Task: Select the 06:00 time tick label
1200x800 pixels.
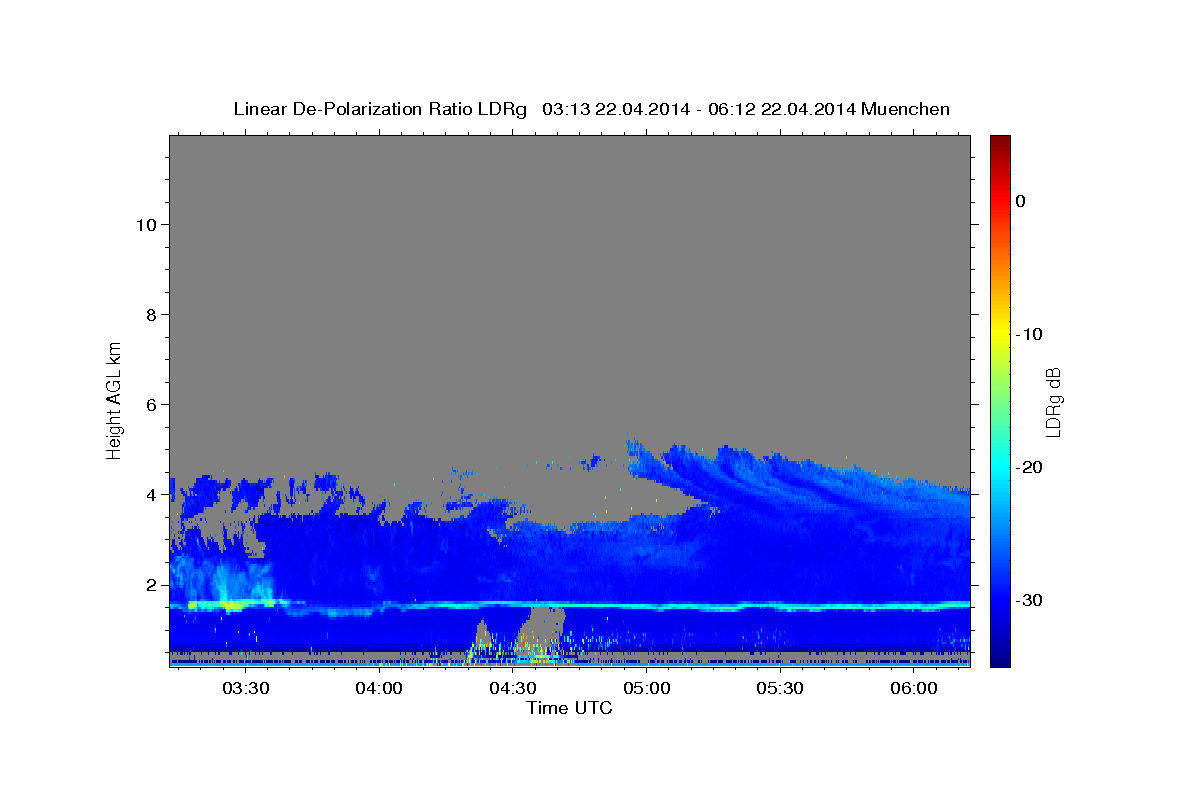Action: [913, 688]
